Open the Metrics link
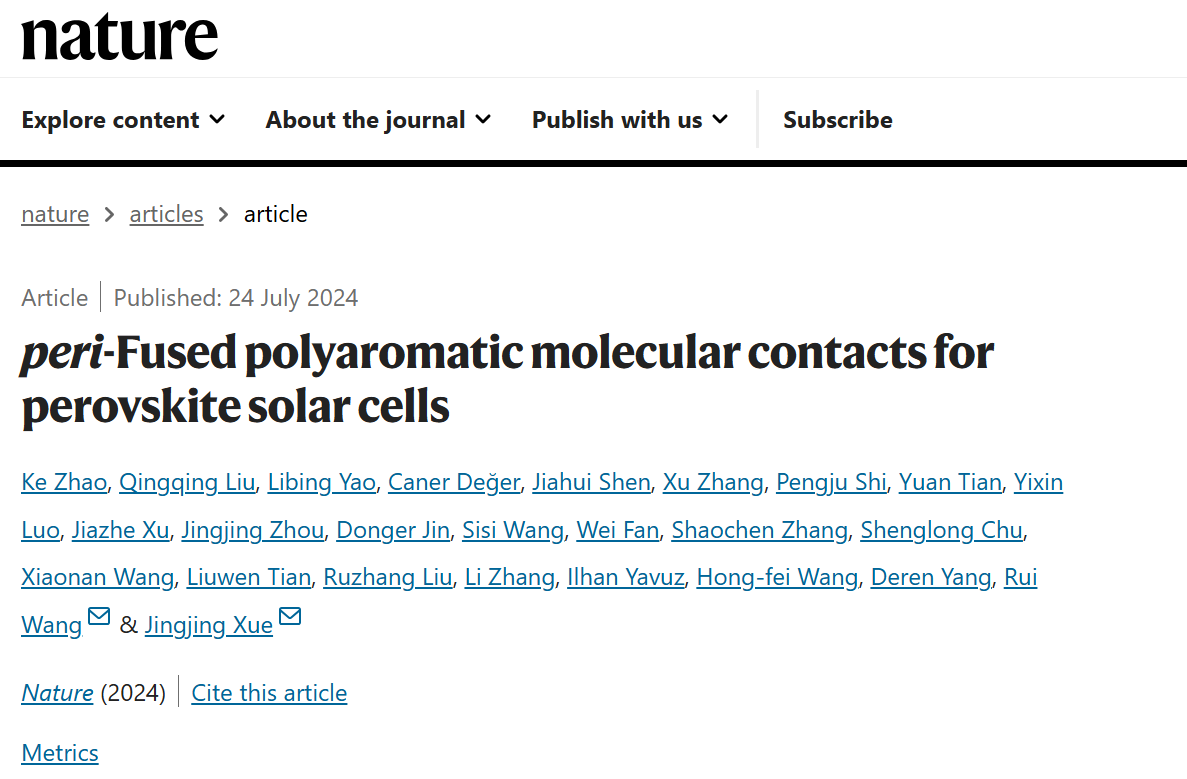This screenshot has width=1187, height=779. pyautogui.click(x=60, y=753)
